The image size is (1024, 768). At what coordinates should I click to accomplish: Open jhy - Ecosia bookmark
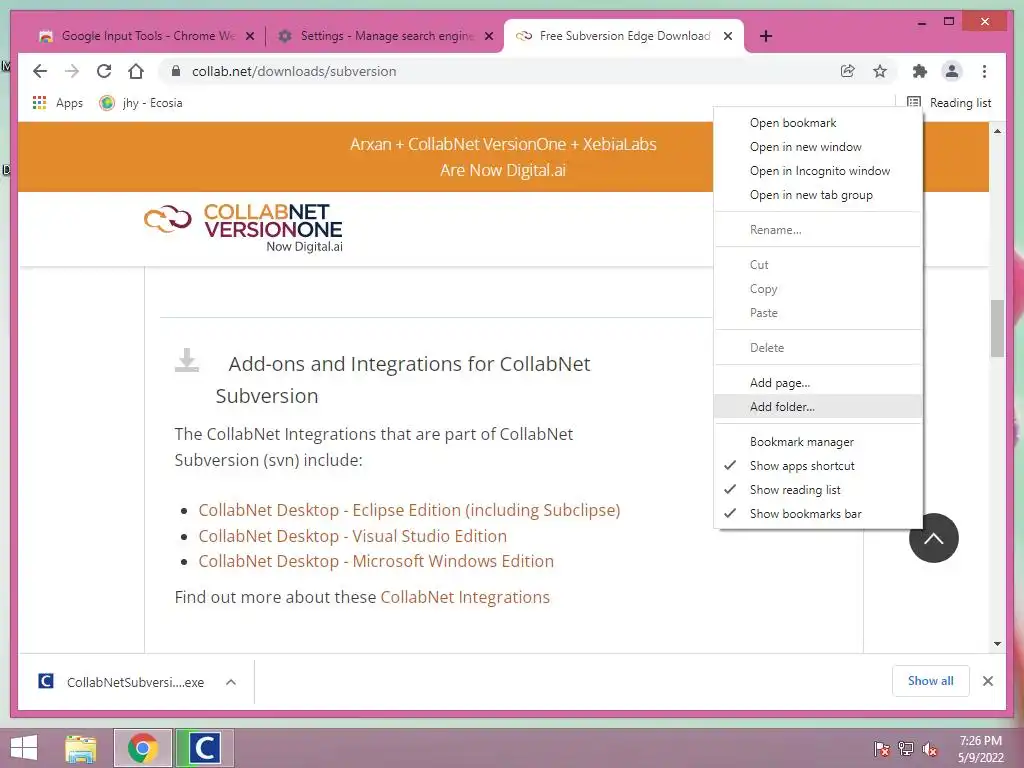(x=141, y=103)
